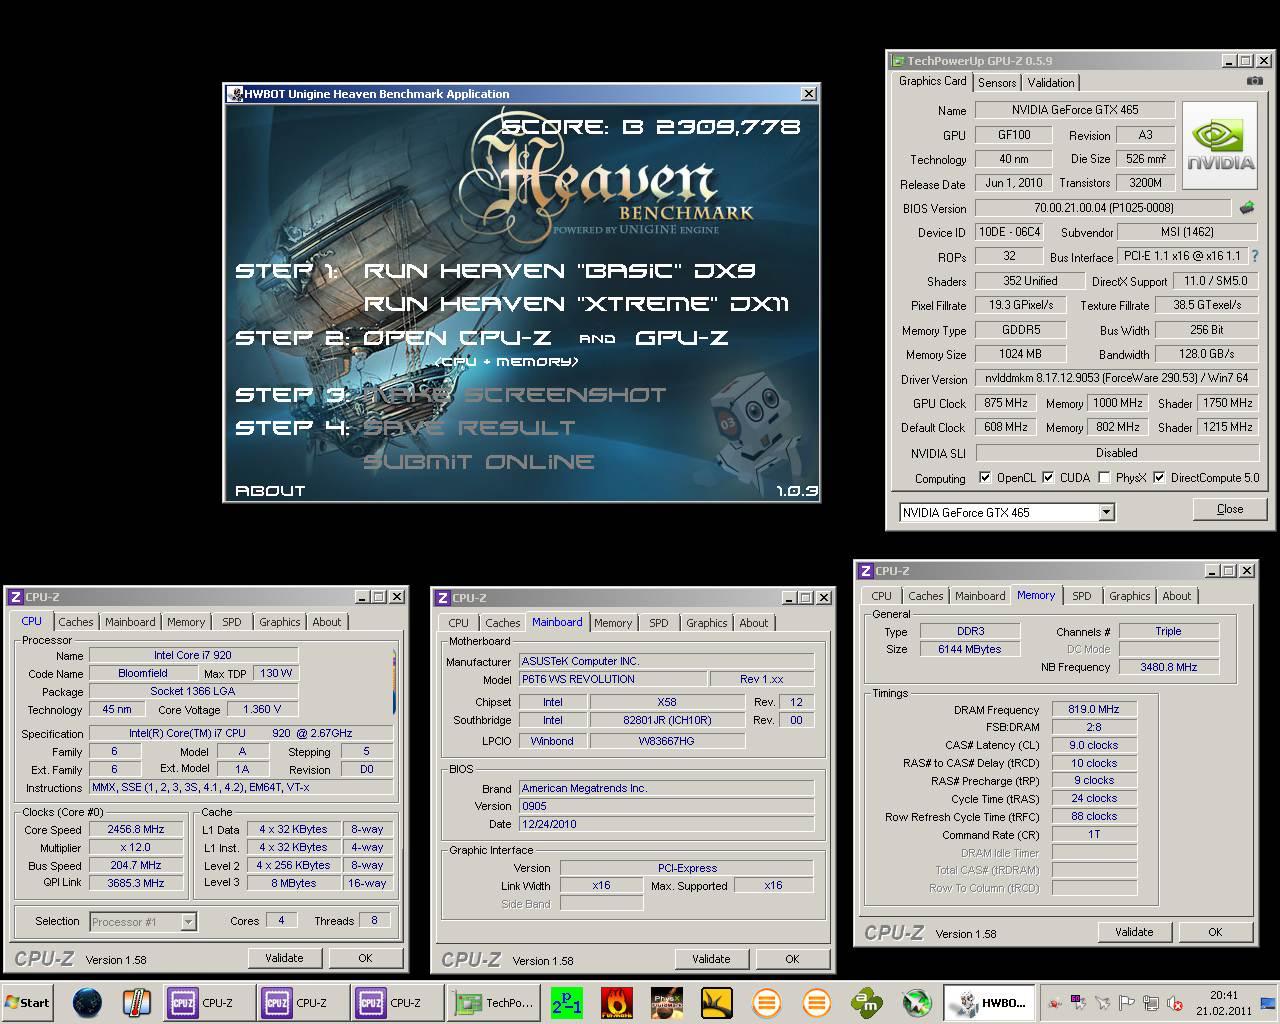Launch the PhysX FluidMark taskbar icon
The width and height of the screenshot is (1280, 1024).
pyautogui.click(x=667, y=1003)
